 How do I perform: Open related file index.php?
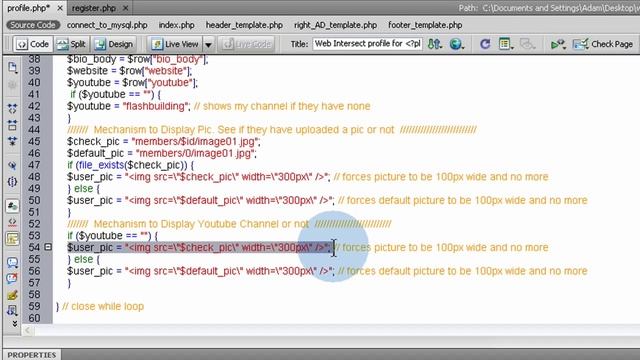click(x=176, y=25)
